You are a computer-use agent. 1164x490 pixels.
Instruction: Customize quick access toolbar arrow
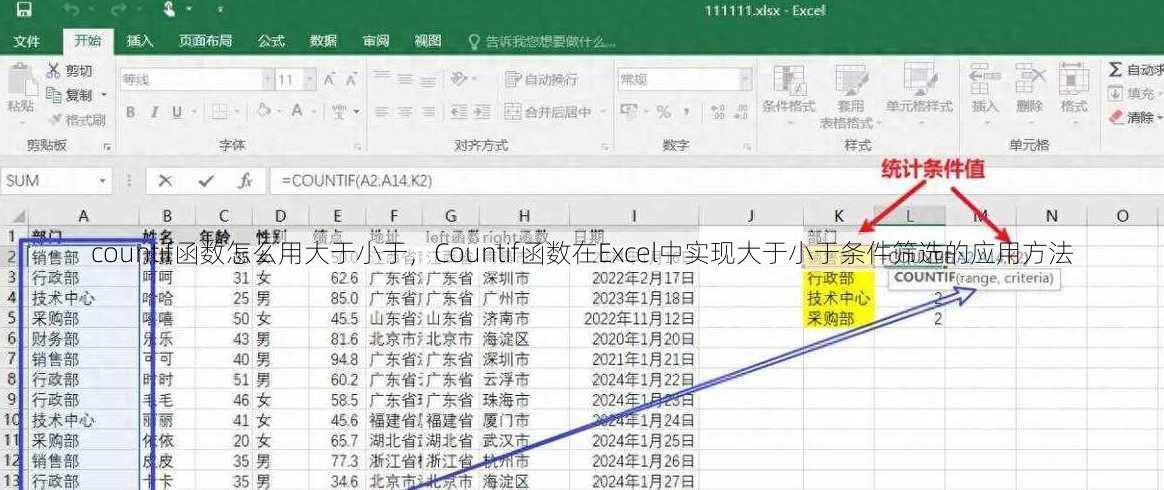[x=220, y=10]
